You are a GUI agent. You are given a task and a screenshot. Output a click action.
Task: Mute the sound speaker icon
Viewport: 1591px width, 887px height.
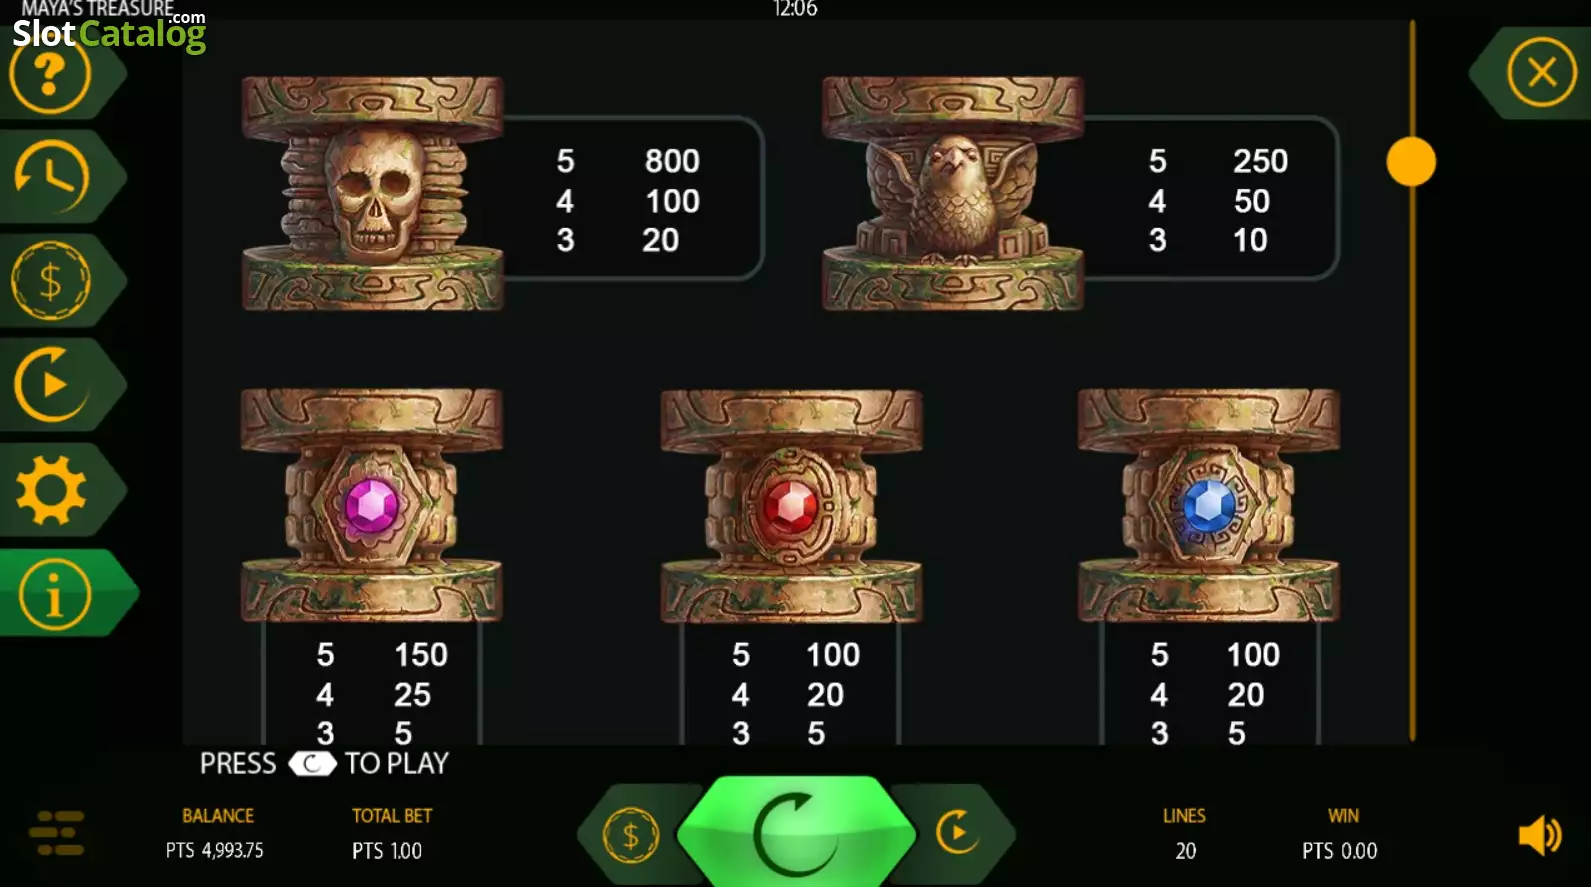pos(1540,835)
